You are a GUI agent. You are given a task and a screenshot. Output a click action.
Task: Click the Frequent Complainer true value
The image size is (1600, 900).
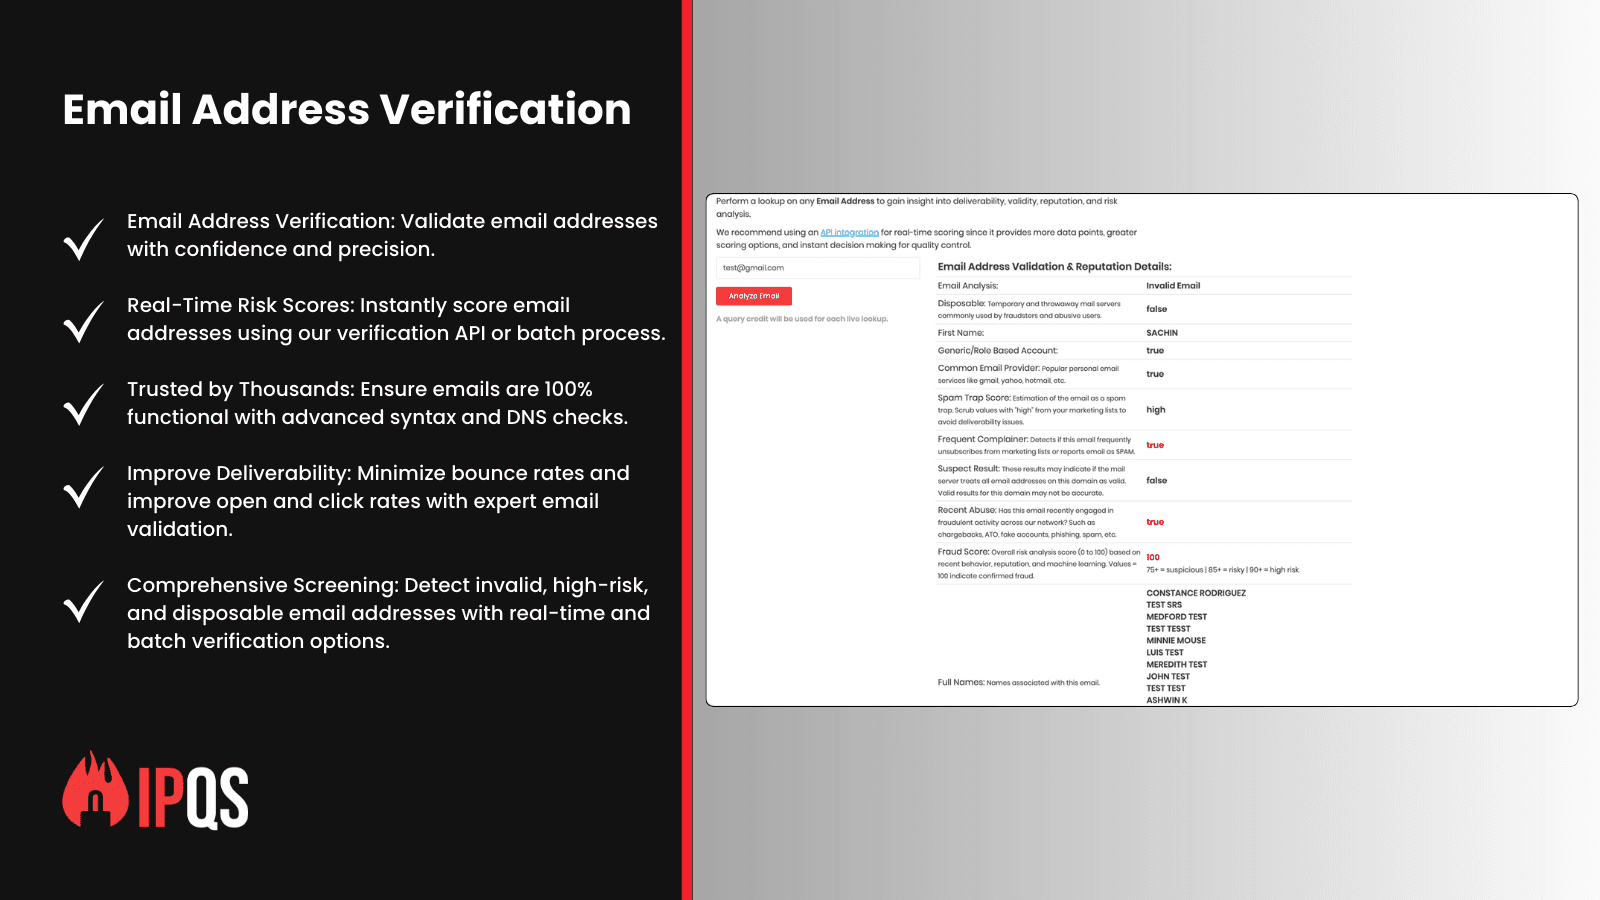[x=1155, y=445]
